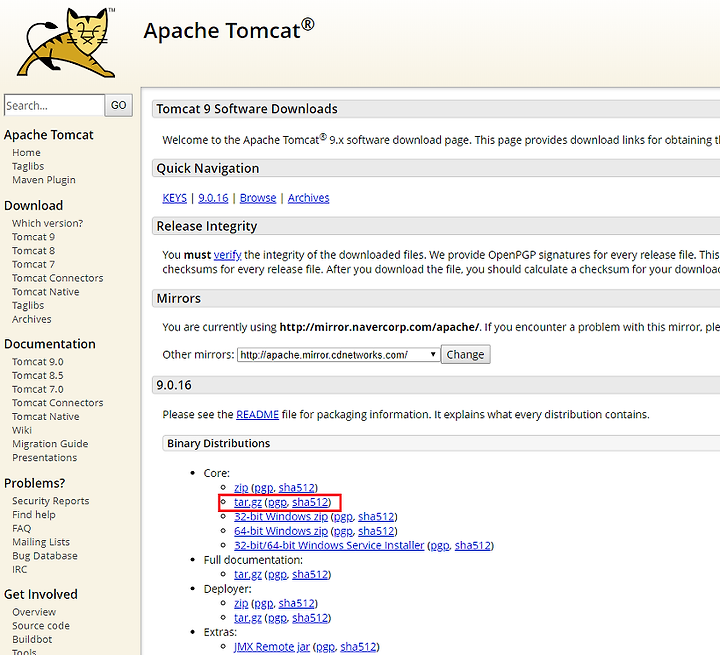Open the Bug Database link
720x655 pixels.
[x=45, y=556]
